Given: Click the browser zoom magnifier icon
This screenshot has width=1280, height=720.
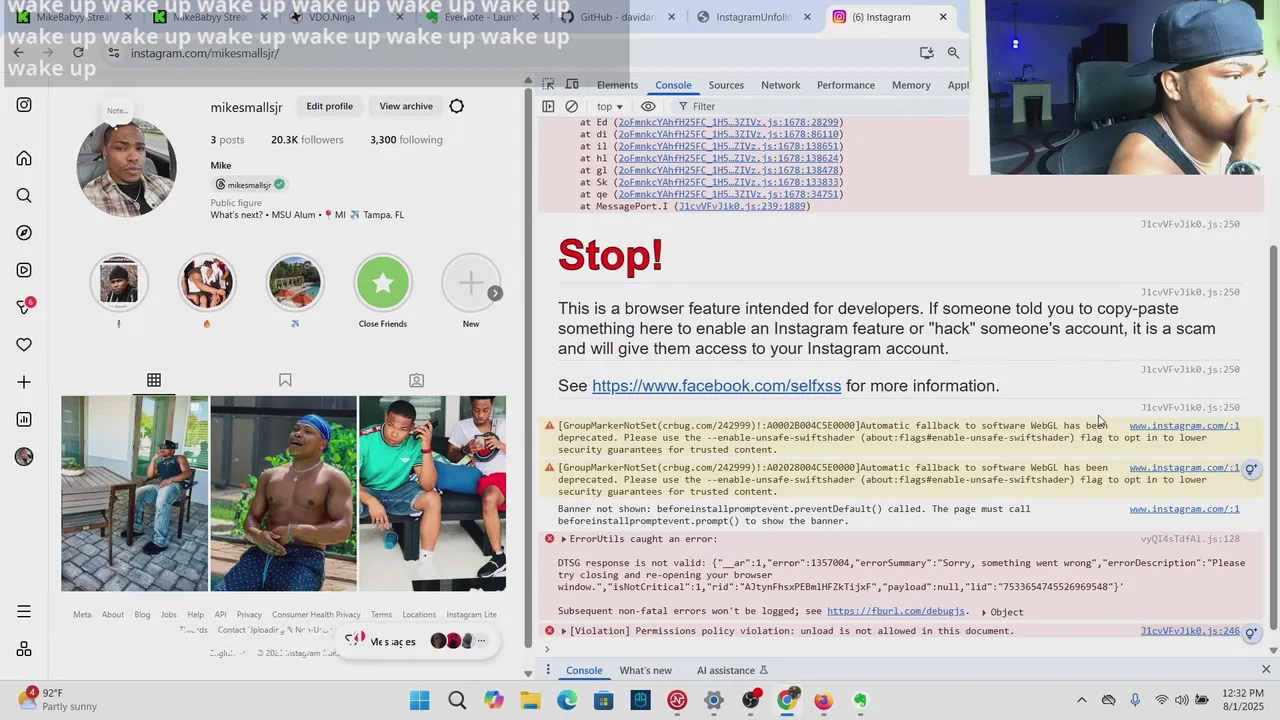Looking at the screenshot, I should point(953,53).
